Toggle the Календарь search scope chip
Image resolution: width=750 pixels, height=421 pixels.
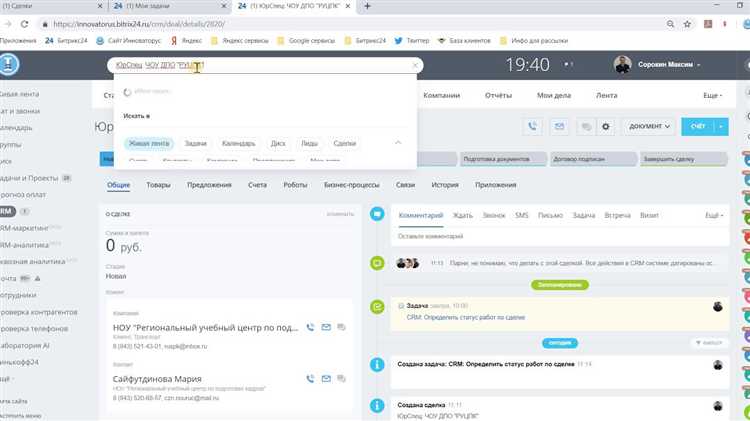click(x=238, y=144)
